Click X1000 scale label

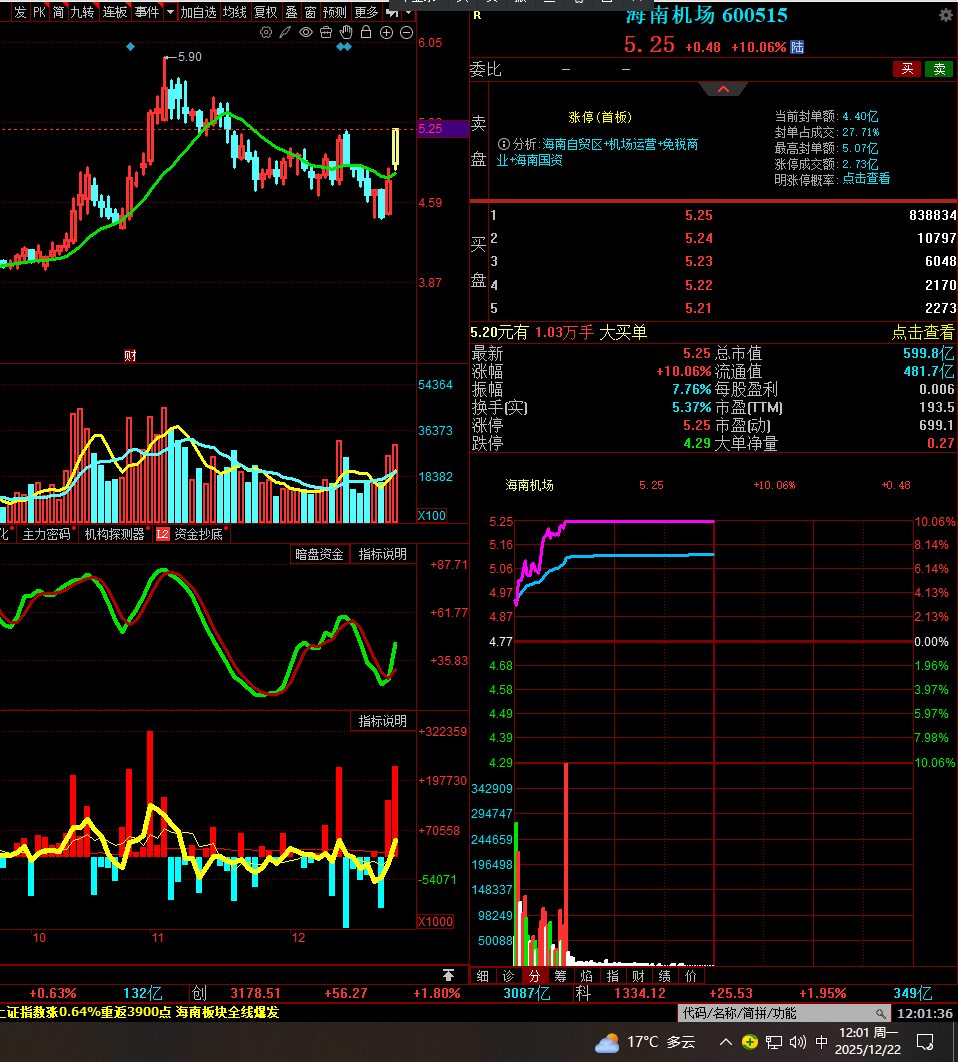(435, 921)
